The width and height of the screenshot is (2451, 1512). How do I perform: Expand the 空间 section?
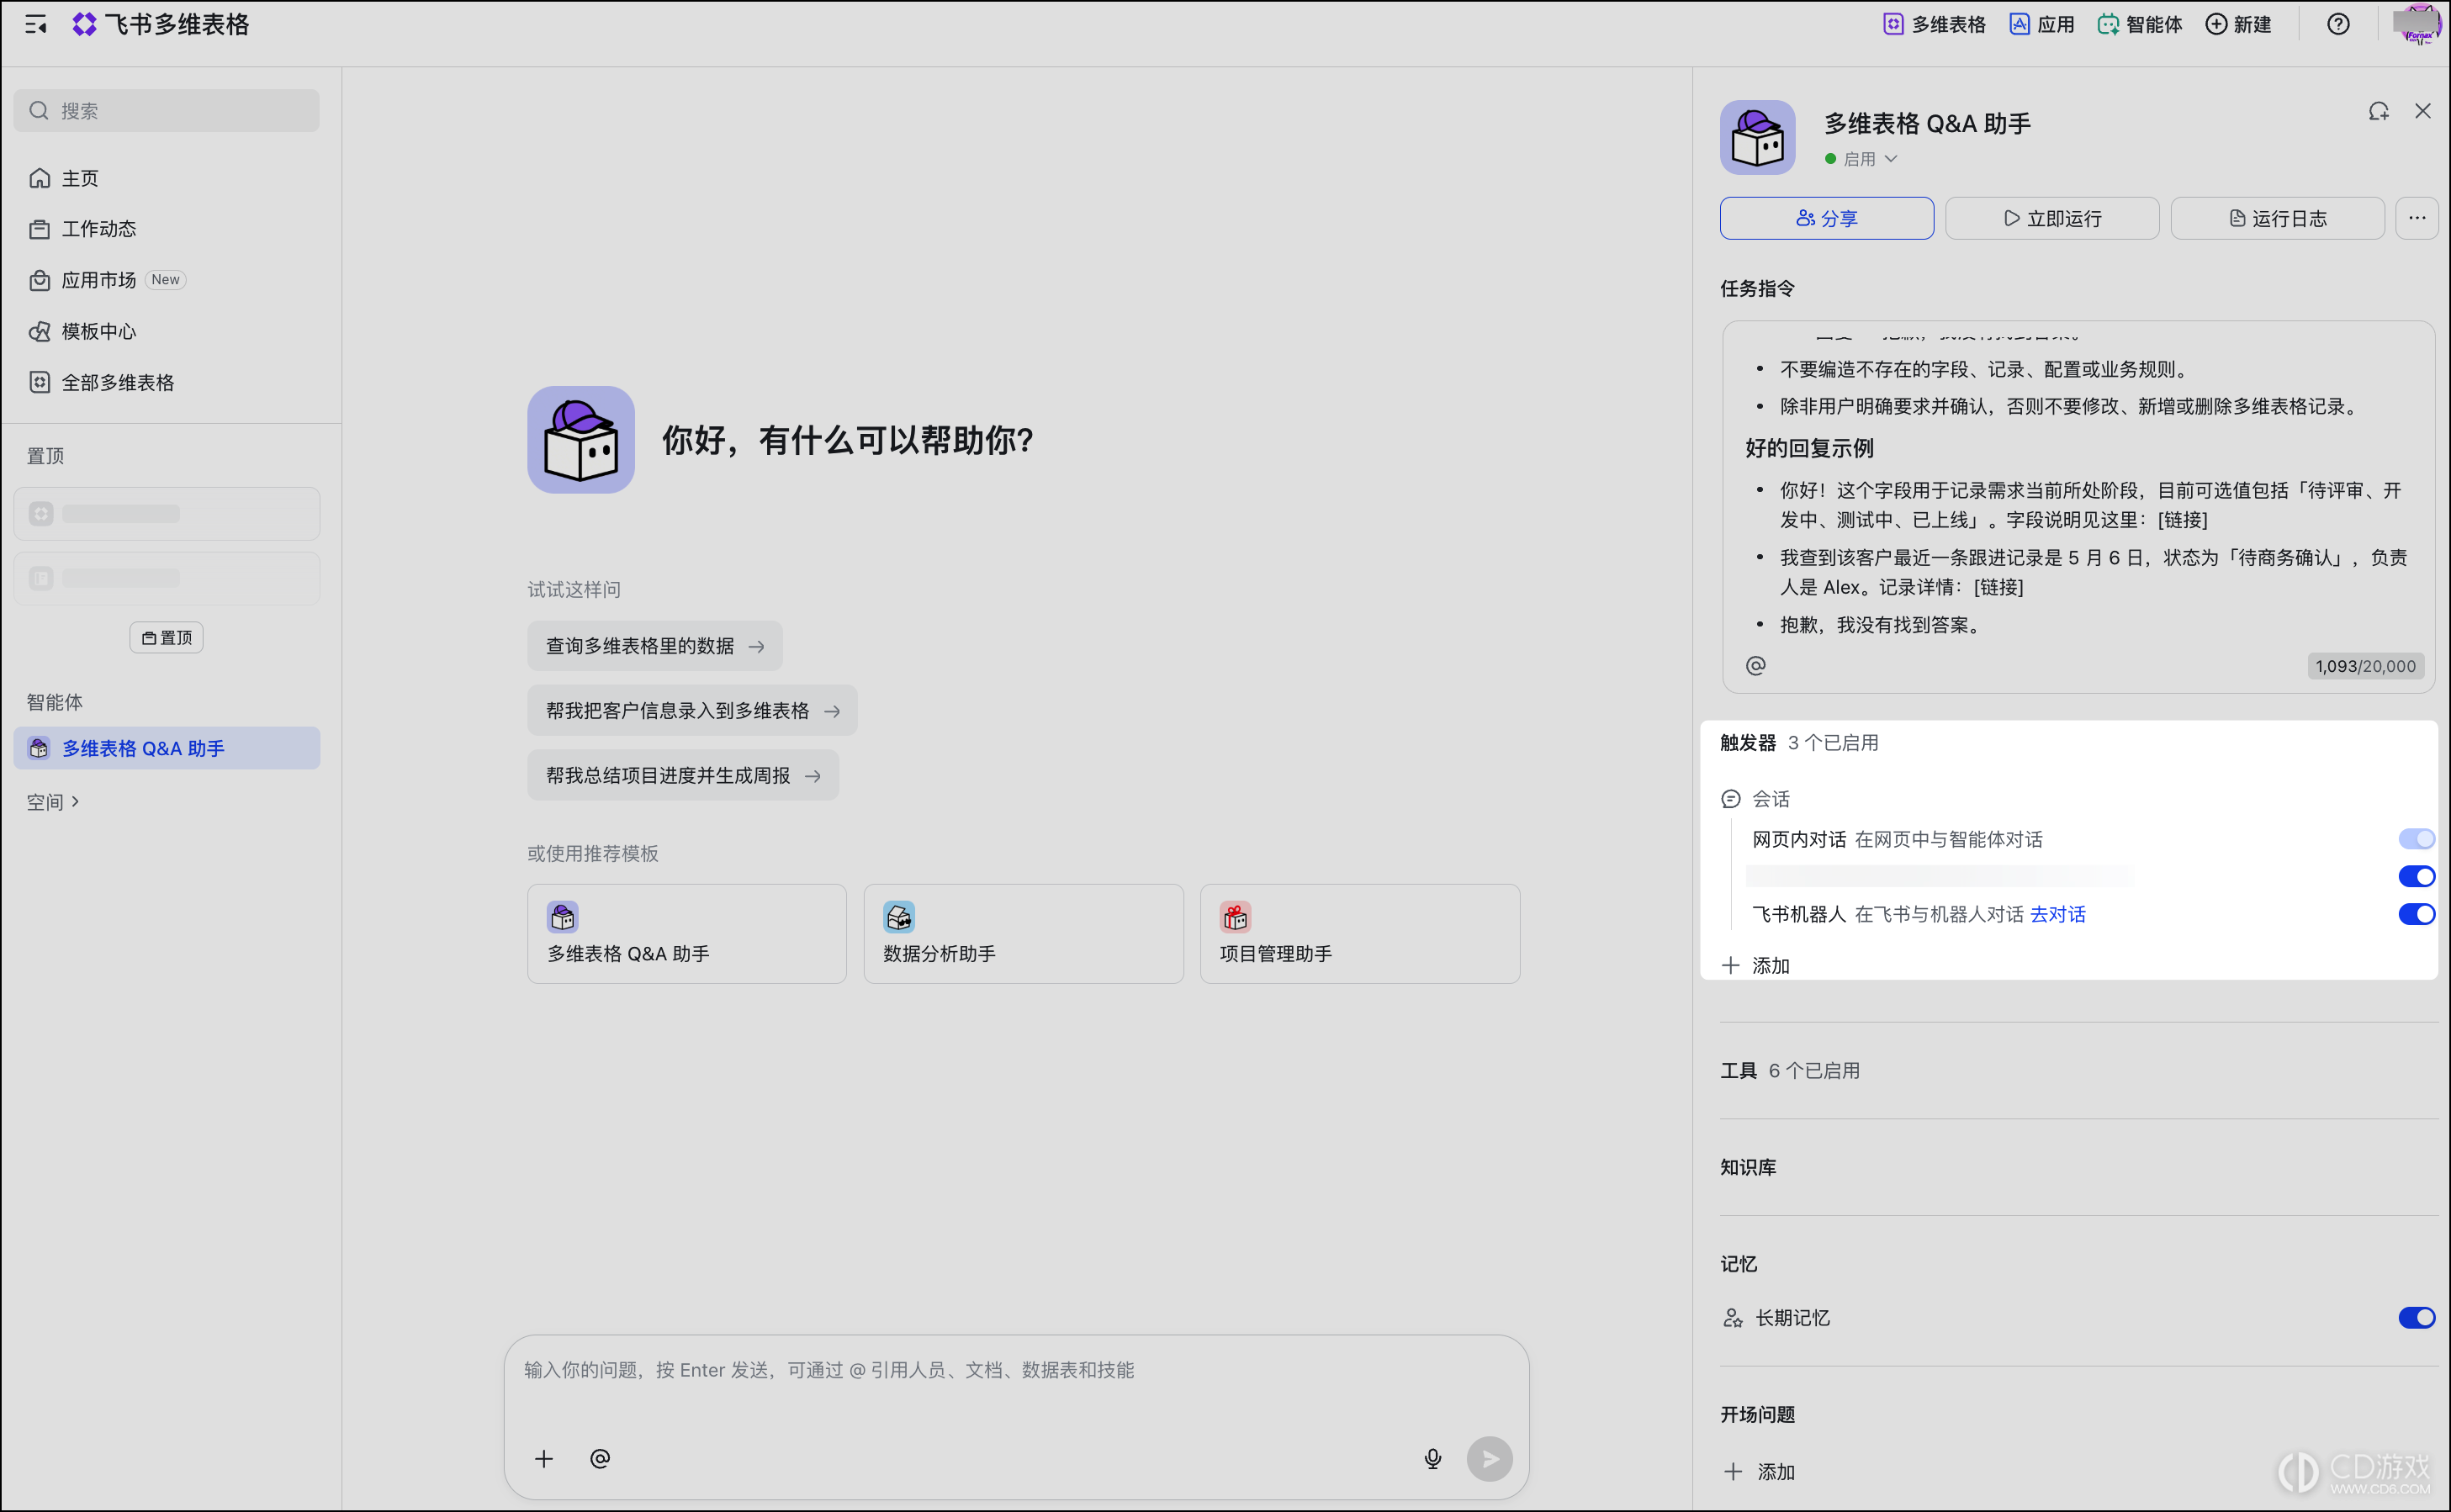[53, 802]
